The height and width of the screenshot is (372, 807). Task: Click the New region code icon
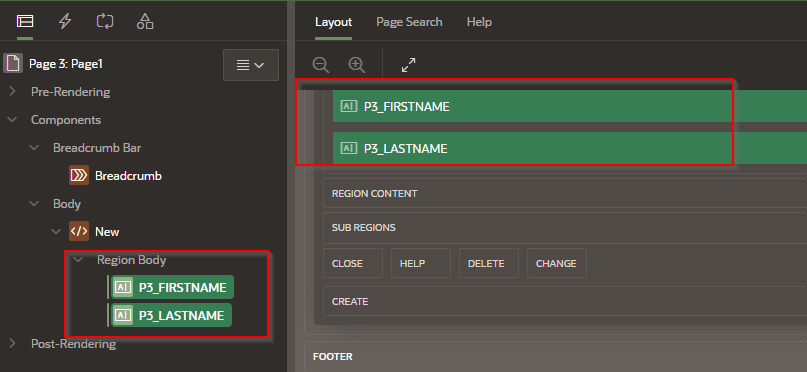79,232
